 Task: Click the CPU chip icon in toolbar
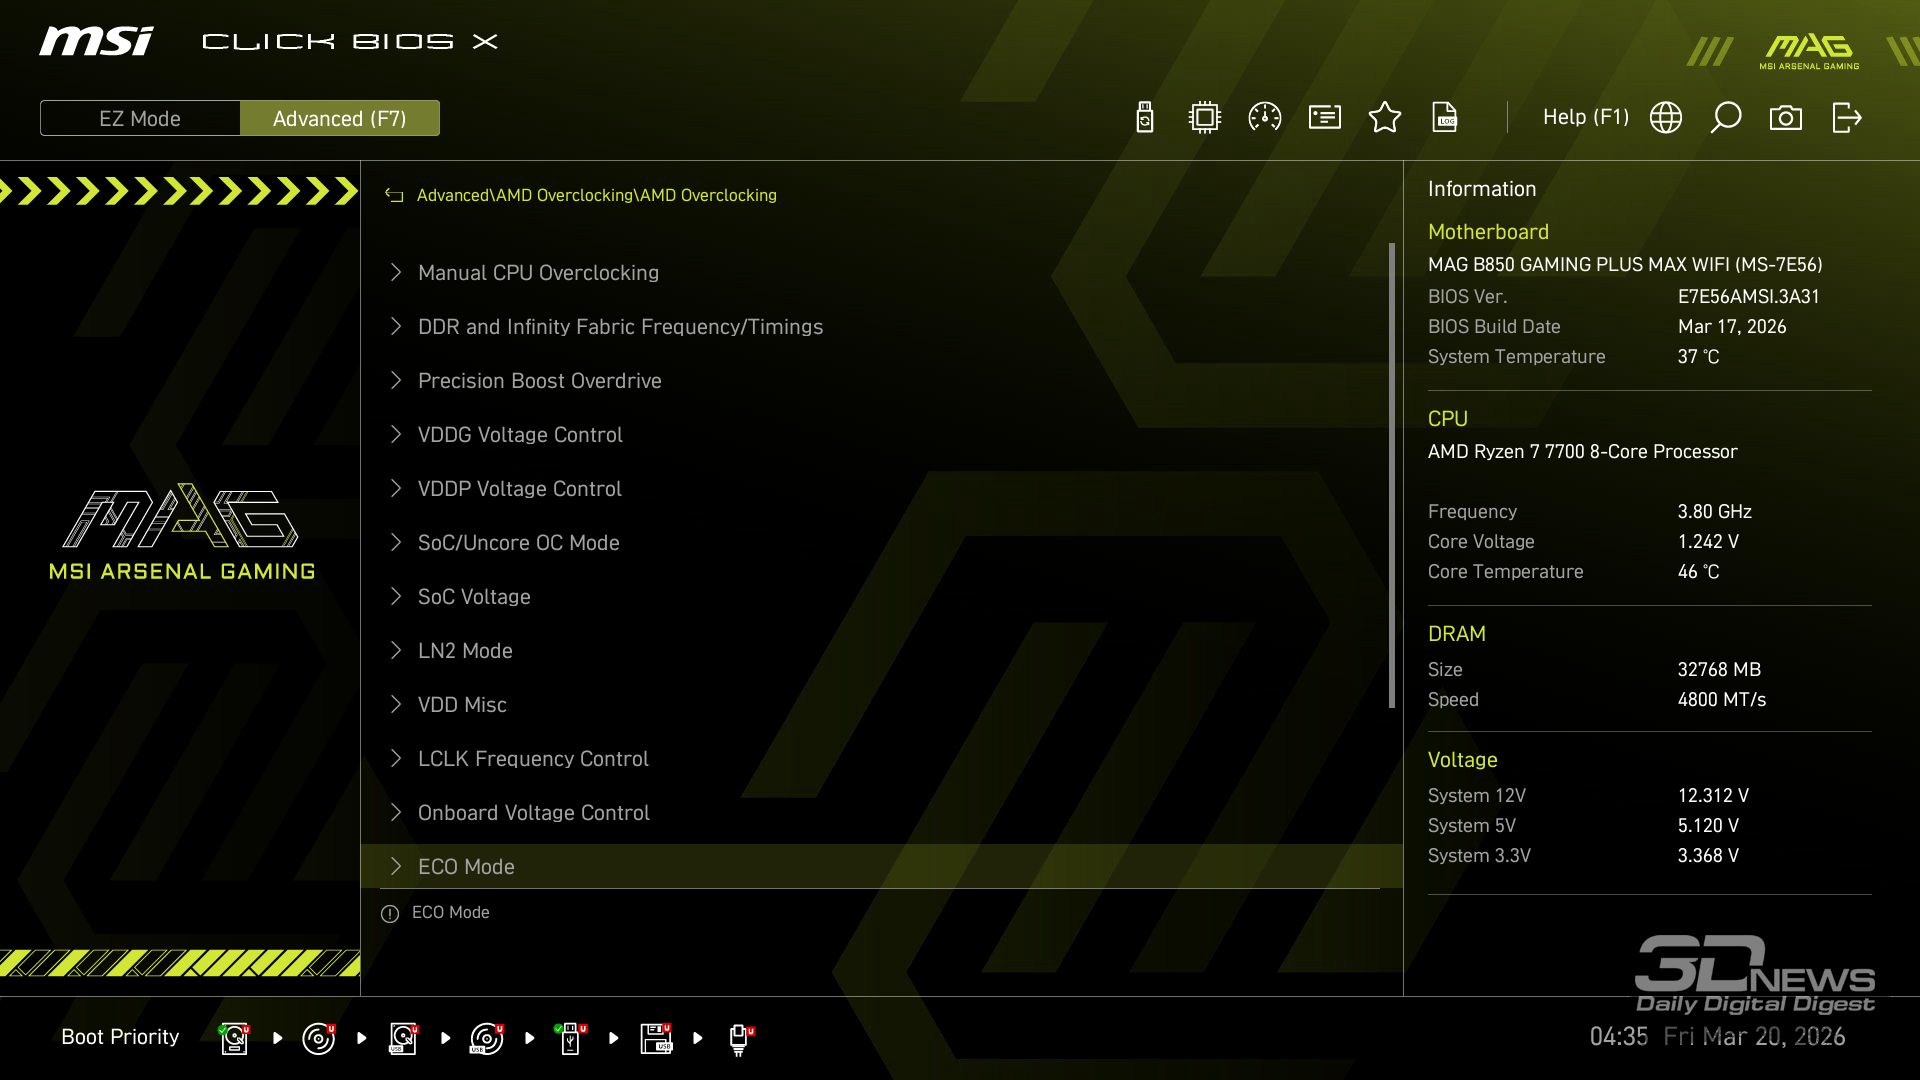(1205, 118)
